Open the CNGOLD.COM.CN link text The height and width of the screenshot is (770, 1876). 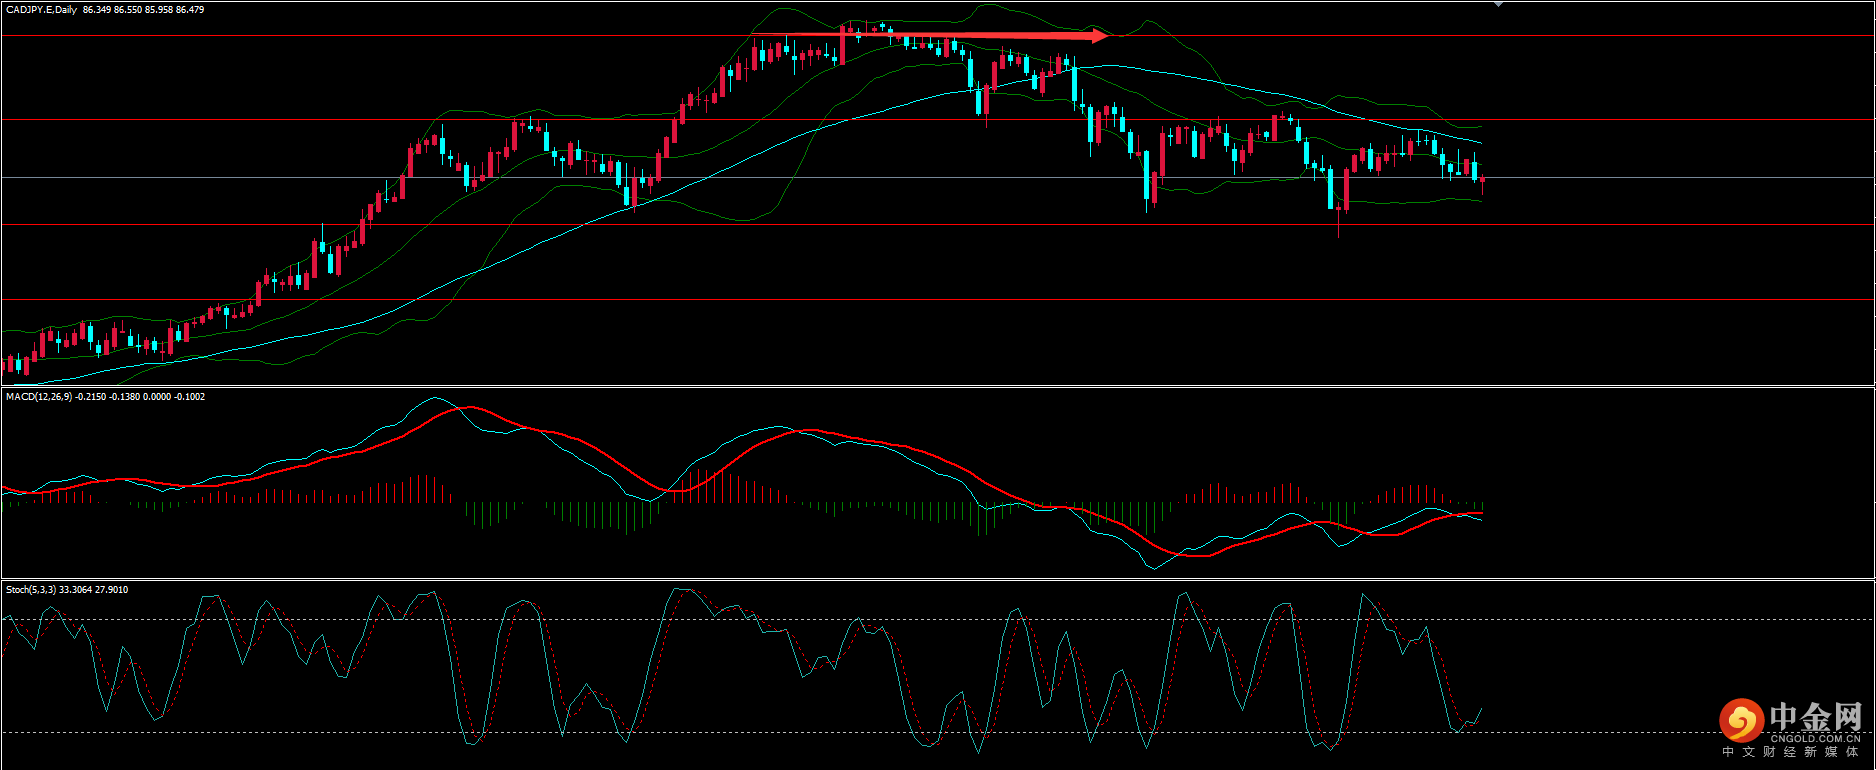1815,738
